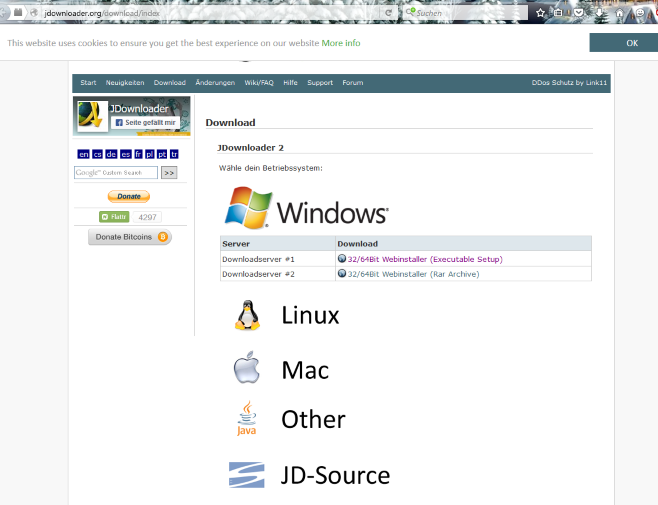Open the Hilfe menu item
Image resolution: width=658 pixels, height=505 pixels.
point(290,83)
